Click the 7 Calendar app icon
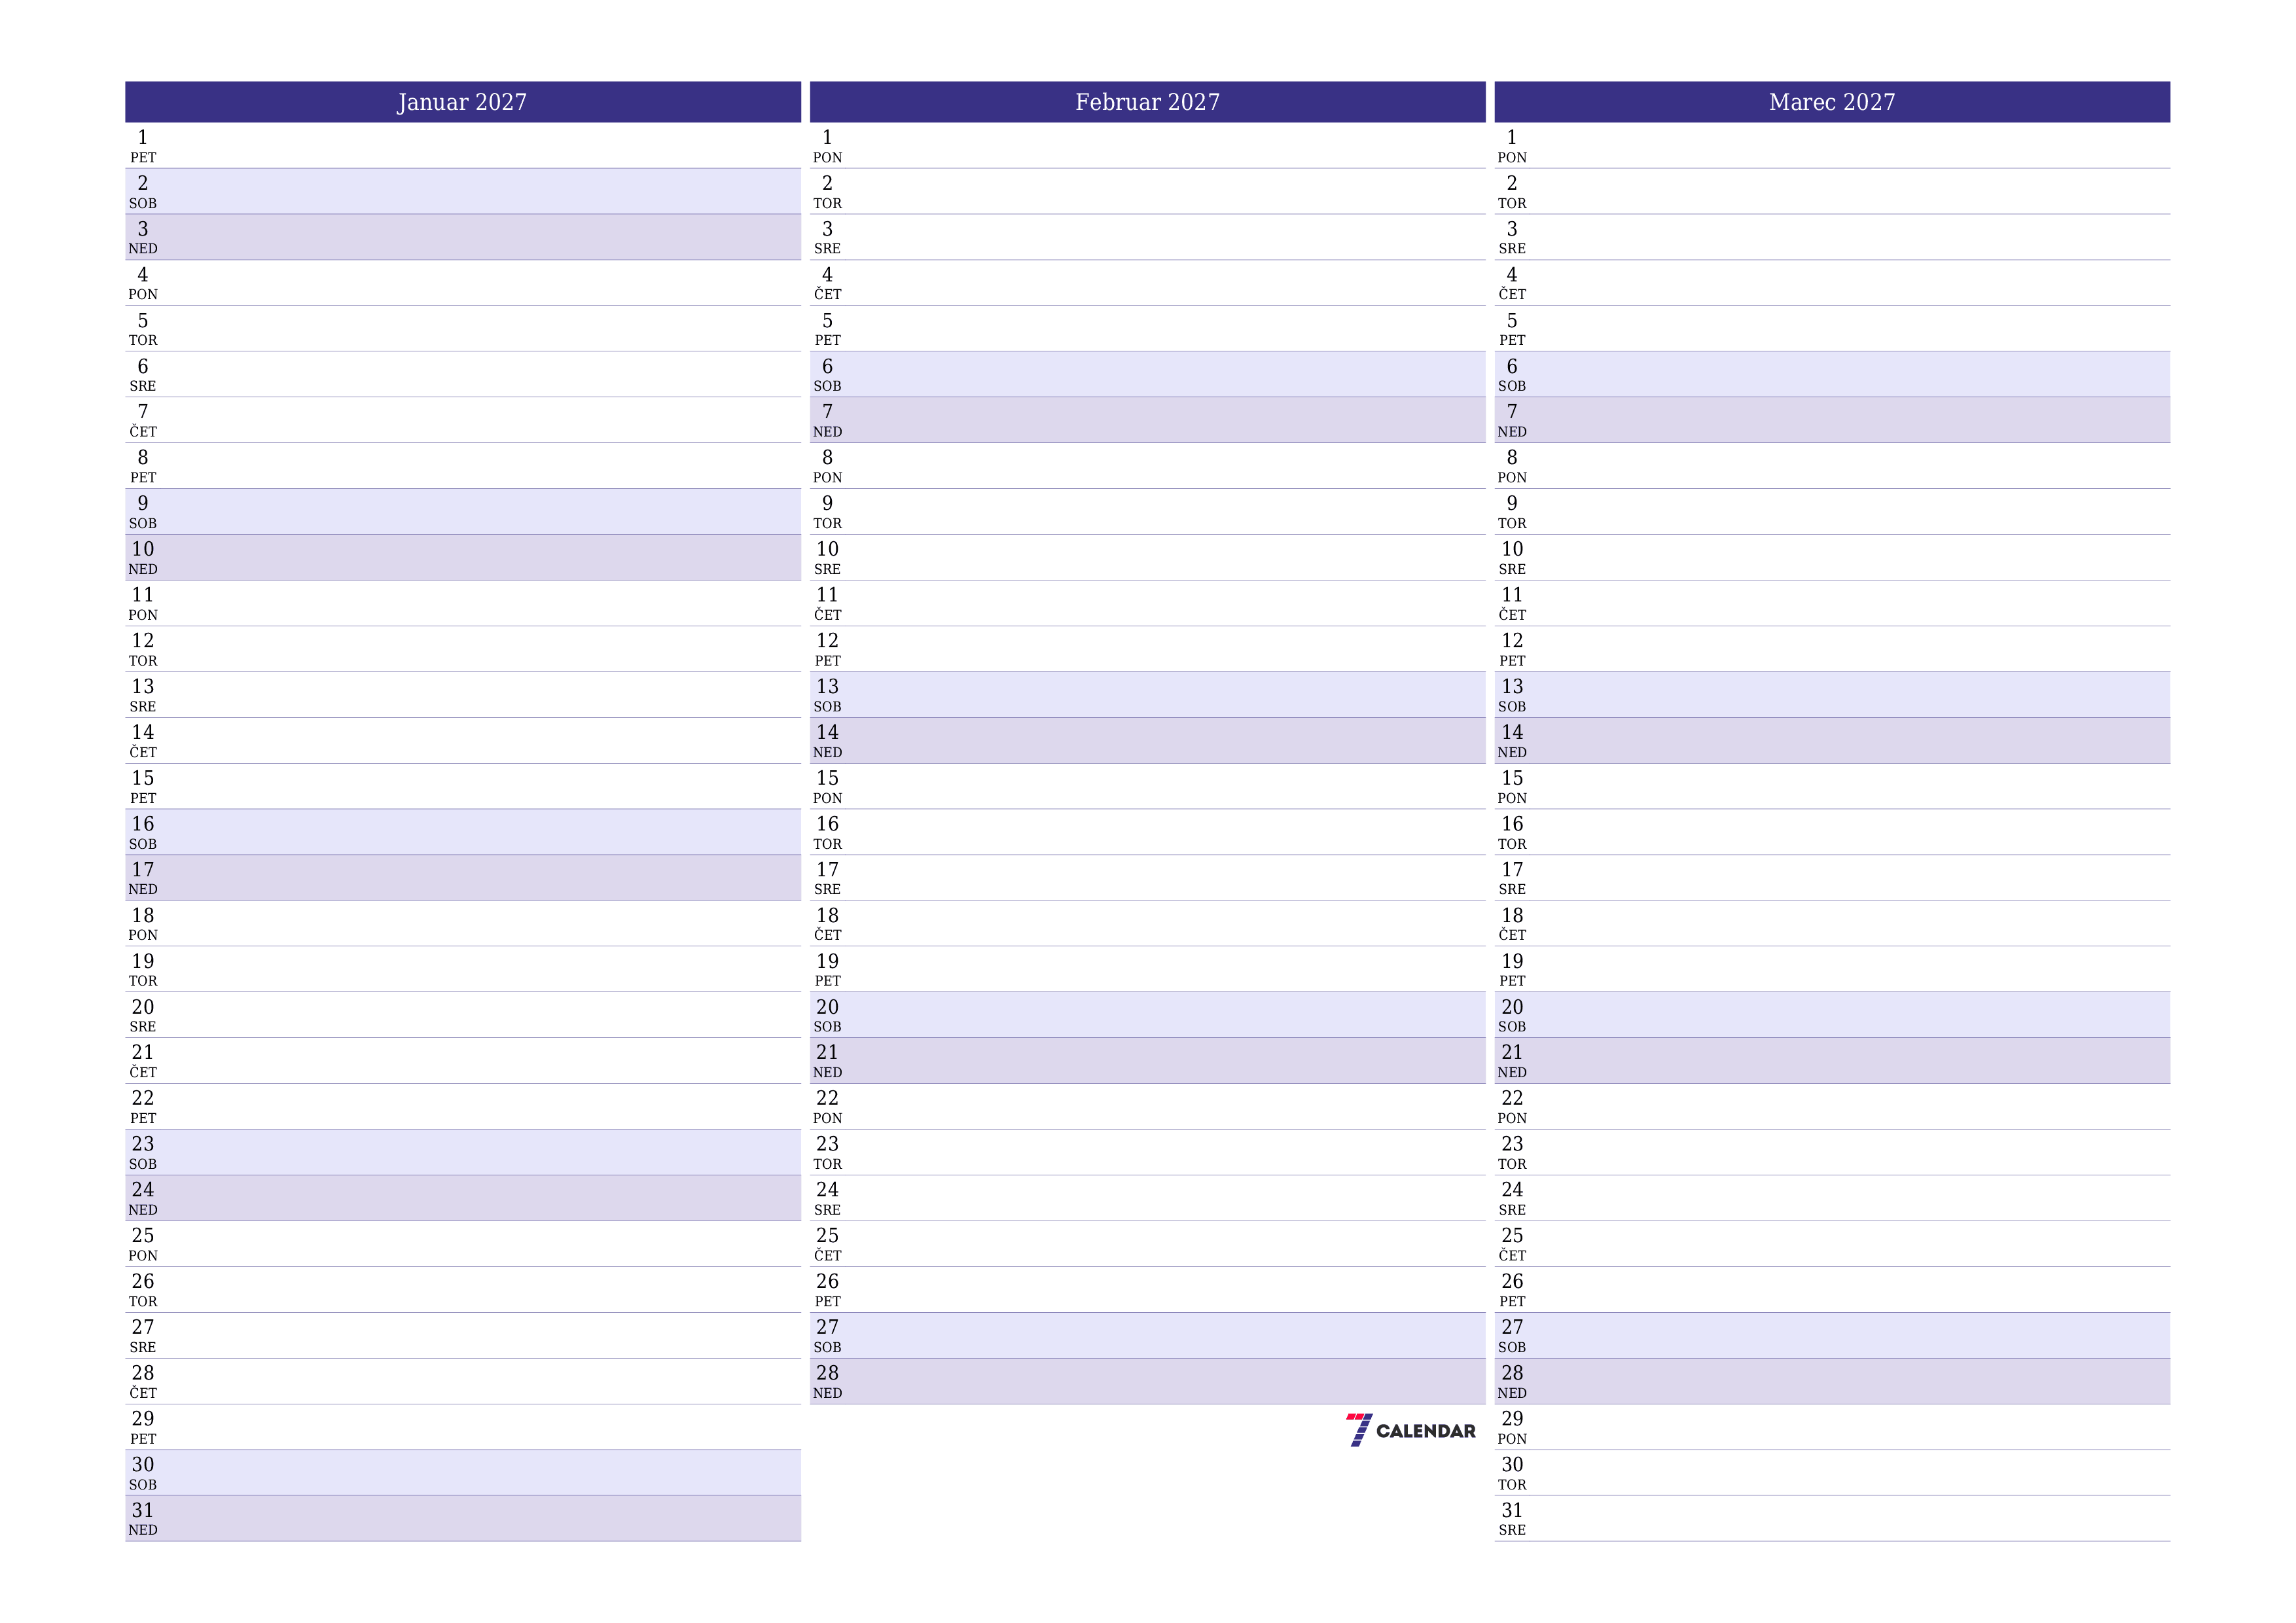The height and width of the screenshot is (1623, 2296). 1361,1426
